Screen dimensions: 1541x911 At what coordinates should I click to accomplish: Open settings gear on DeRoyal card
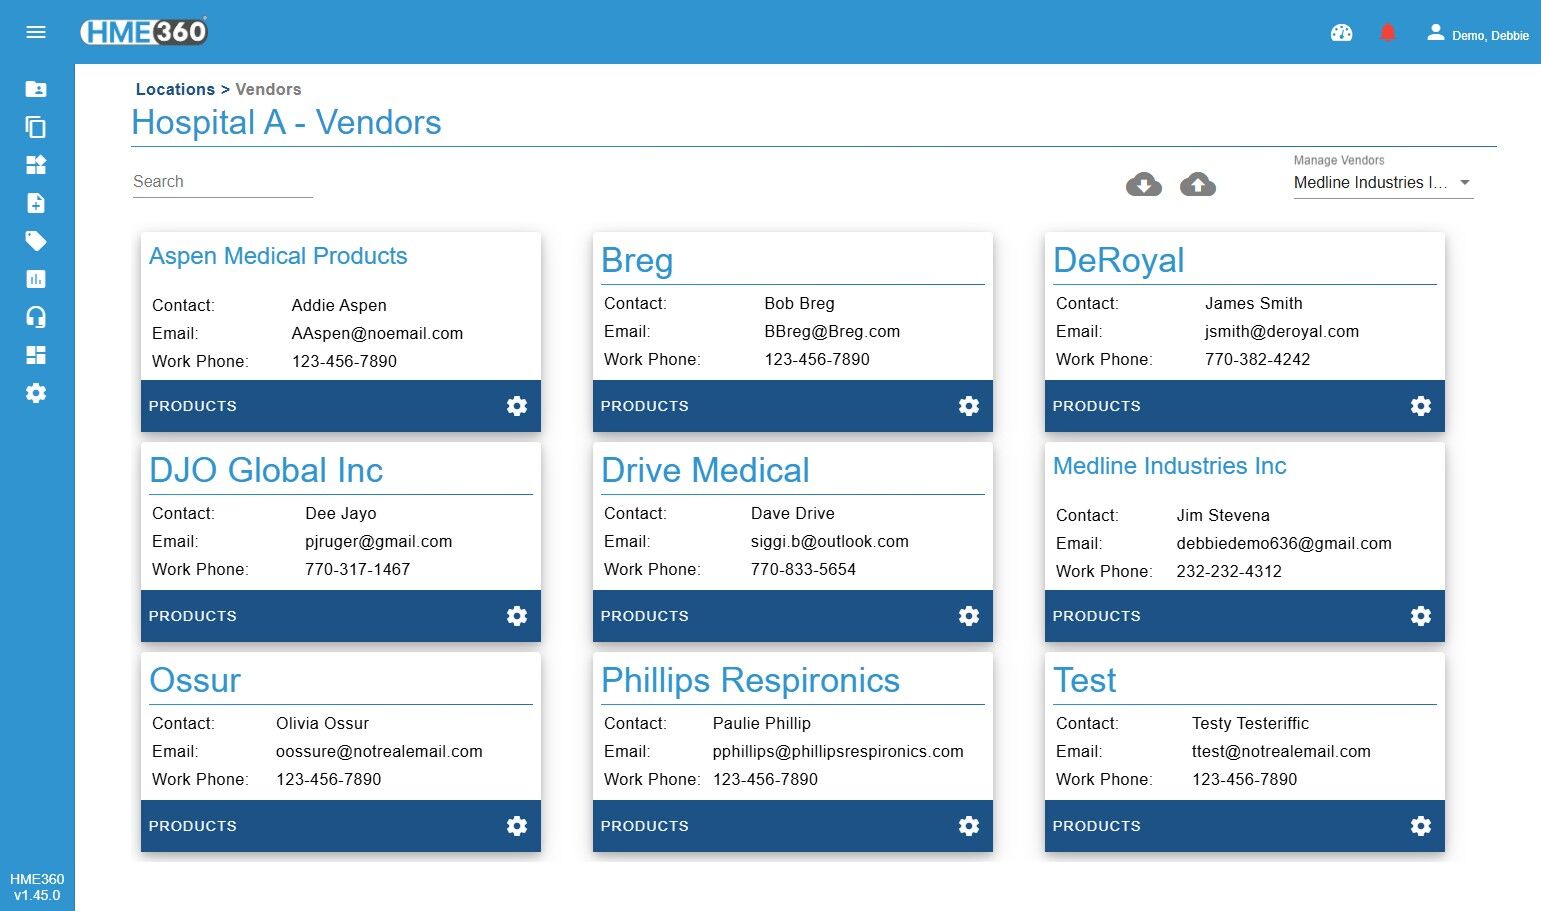click(1421, 406)
